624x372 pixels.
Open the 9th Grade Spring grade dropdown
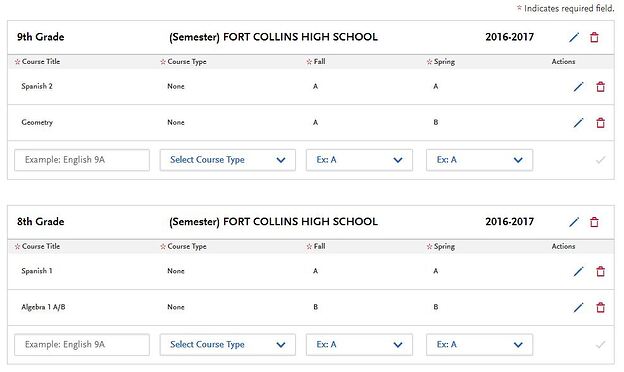click(479, 160)
